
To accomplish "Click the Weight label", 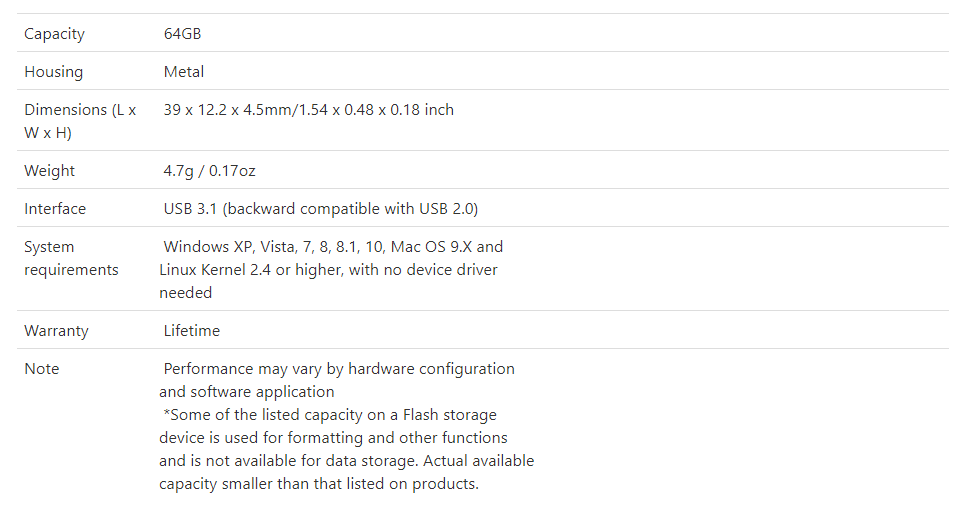I will [x=50, y=171].
